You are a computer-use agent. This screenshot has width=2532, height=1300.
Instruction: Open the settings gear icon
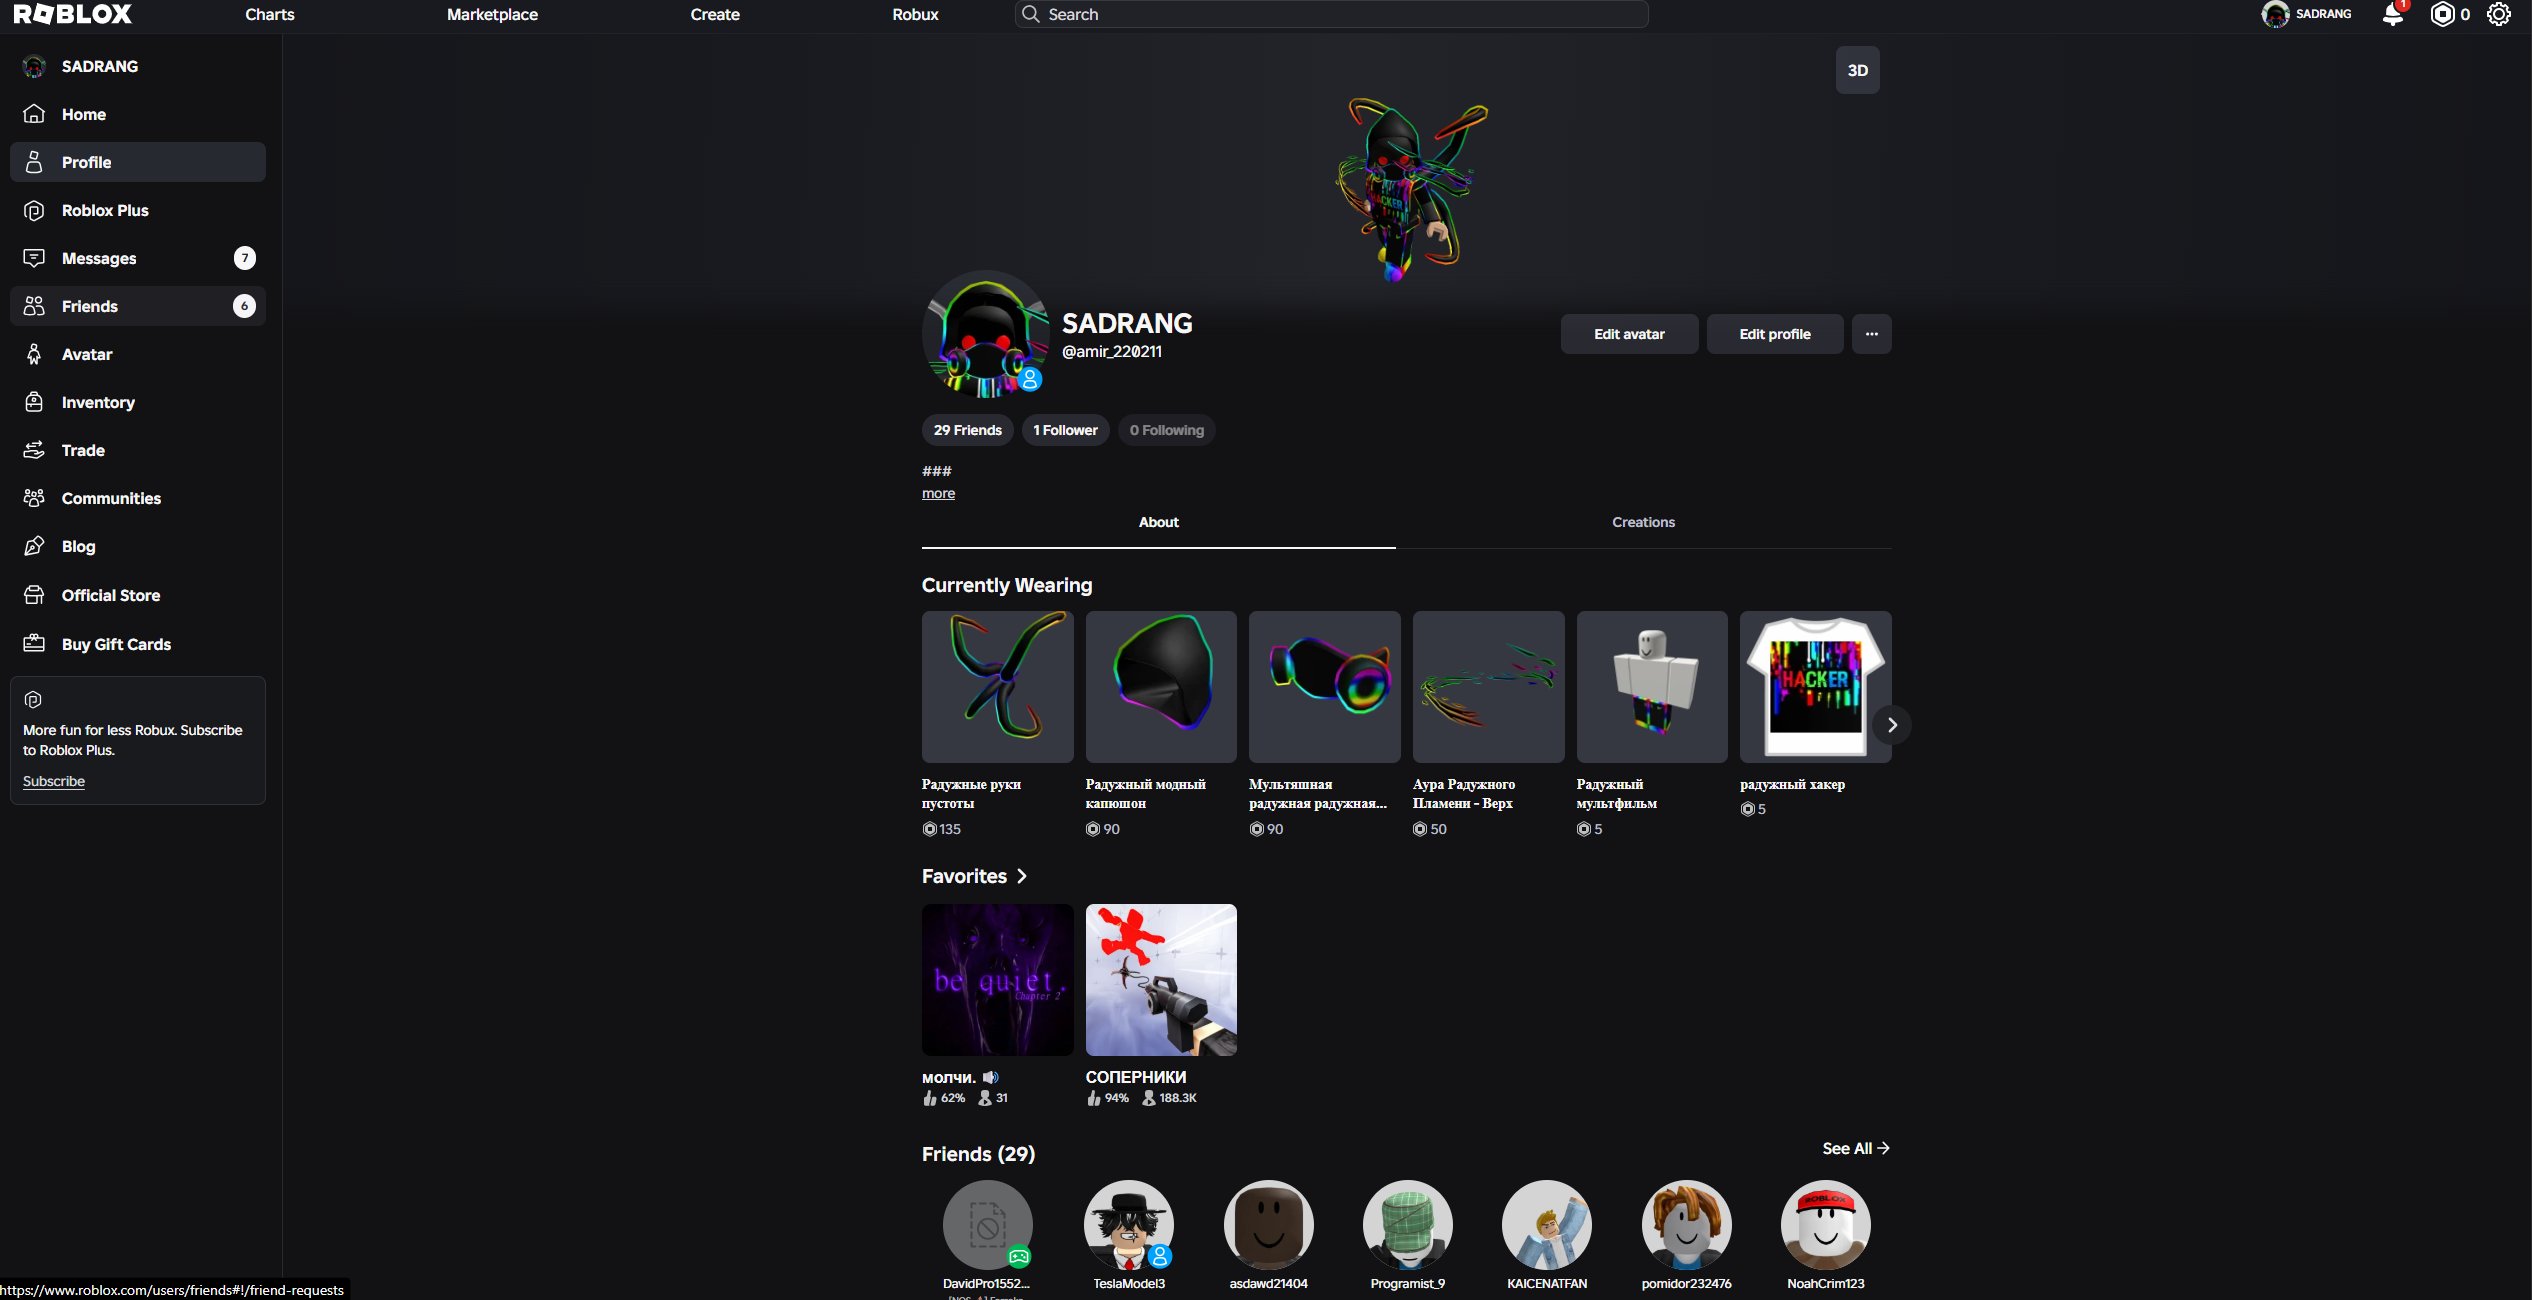pos(2499,14)
